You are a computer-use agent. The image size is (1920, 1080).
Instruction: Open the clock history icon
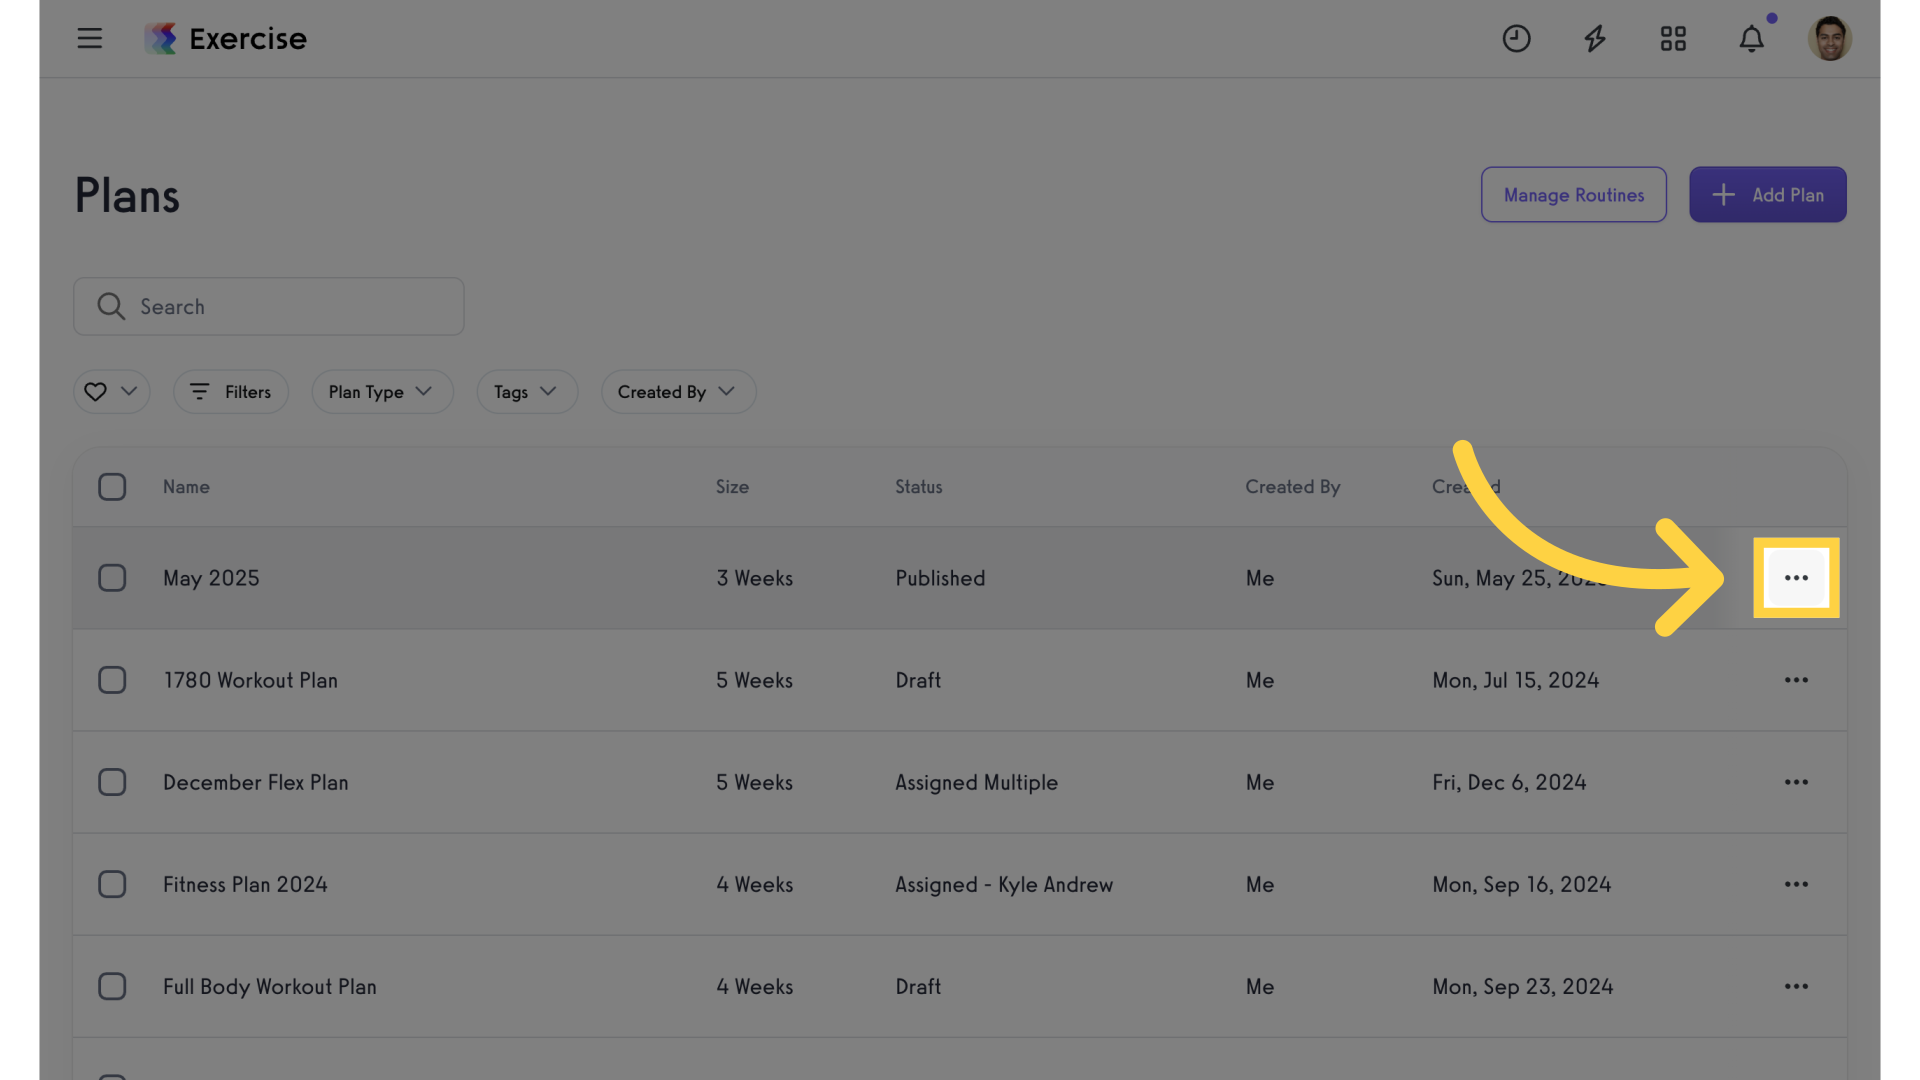pyautogui.click(x=1516, y=38)
